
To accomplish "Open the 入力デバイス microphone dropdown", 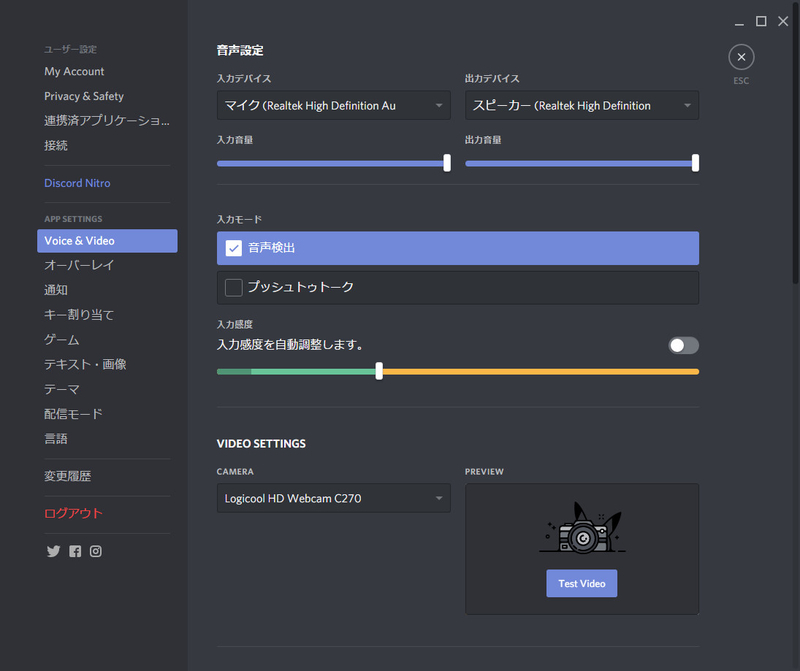I will click(334, 105).
